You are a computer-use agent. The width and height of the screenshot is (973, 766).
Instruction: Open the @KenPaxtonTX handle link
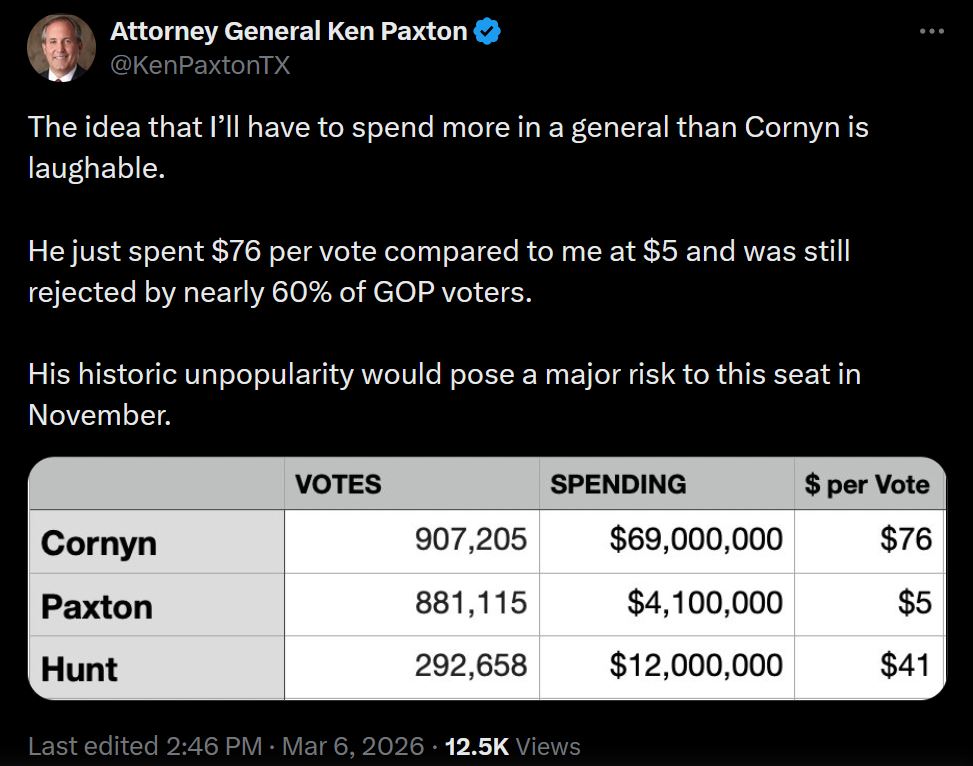coord(200,65)
